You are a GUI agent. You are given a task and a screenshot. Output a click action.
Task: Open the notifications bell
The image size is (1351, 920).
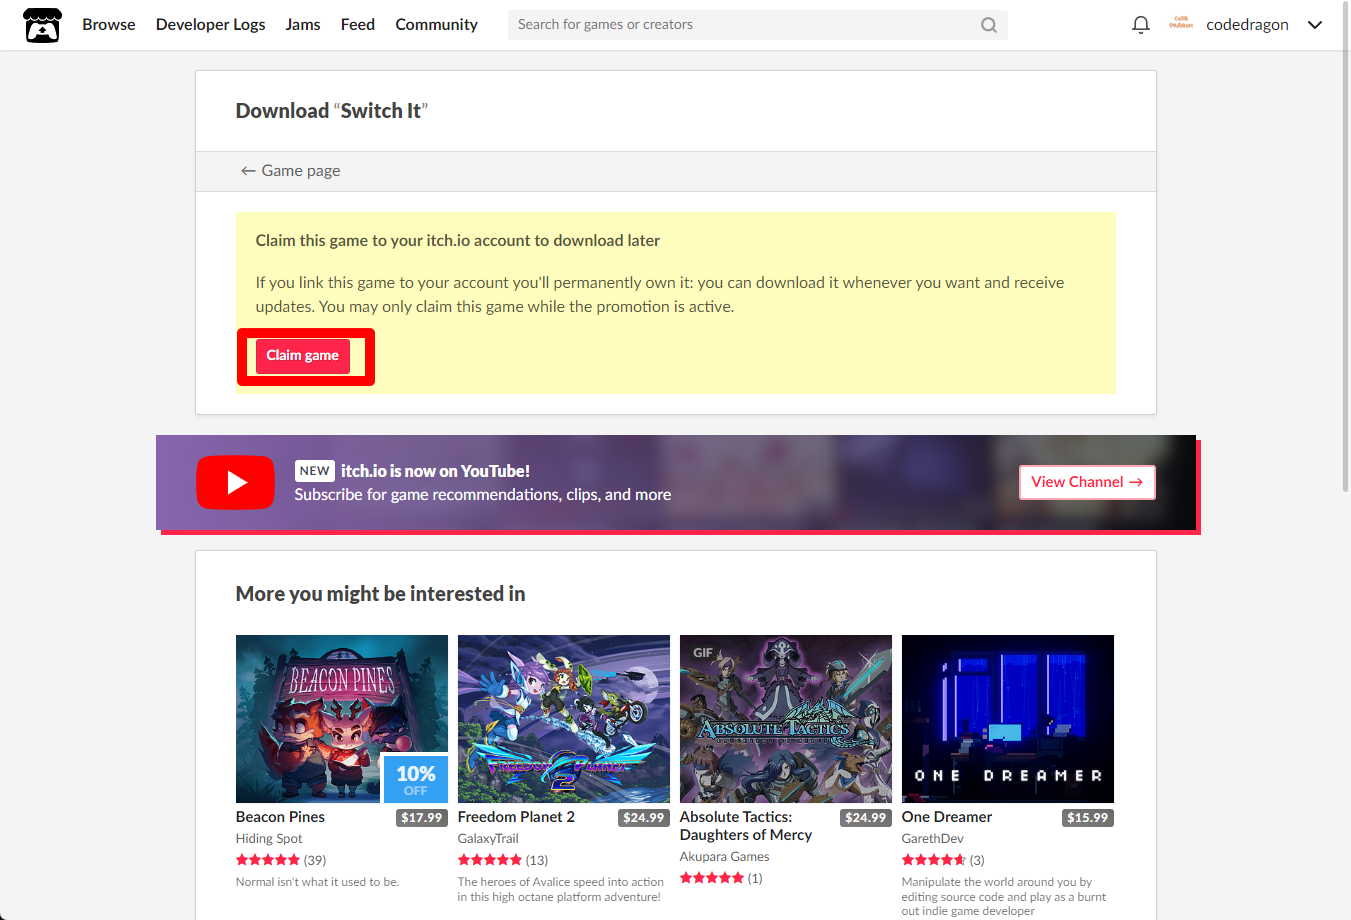coord(1140,25)
